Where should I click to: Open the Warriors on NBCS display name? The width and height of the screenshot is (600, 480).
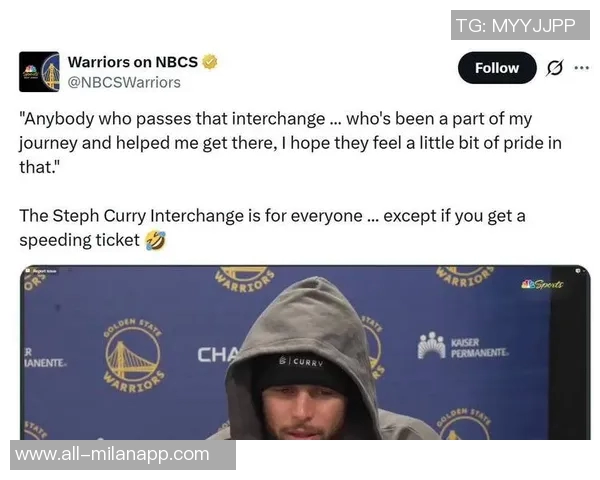pos(133,62)
